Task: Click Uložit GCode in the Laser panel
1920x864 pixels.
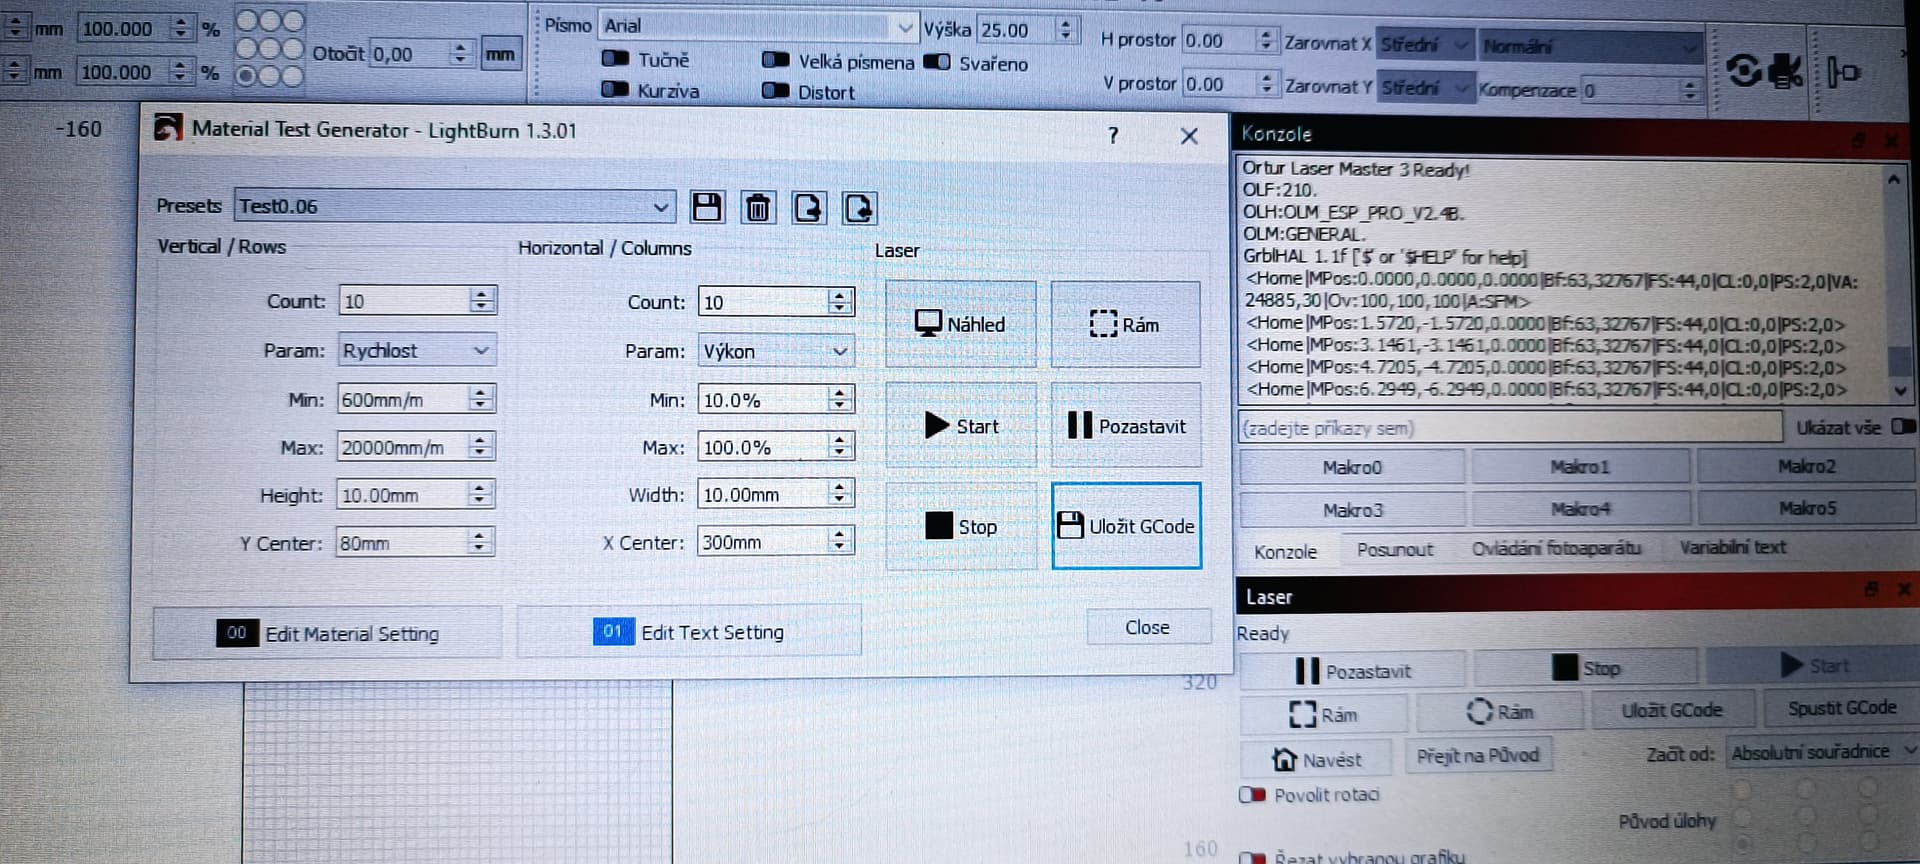Action: pyautogui.click(x=1671, y=710)
